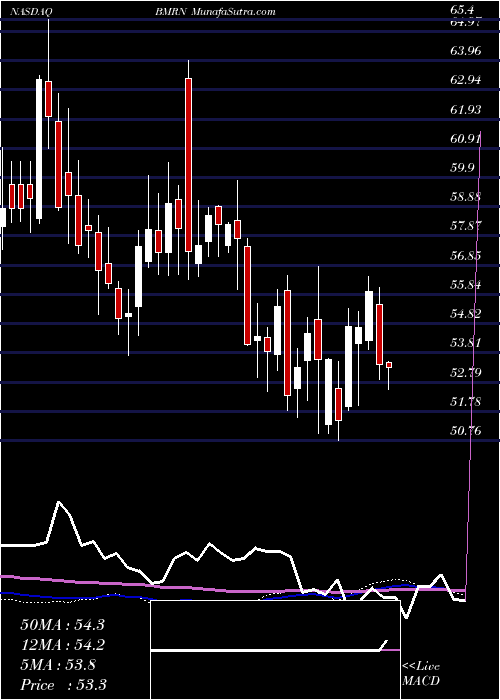Screen dimensions: 500x700
Task: Click the 50MA : 54.3 readout
Action: 62,625
